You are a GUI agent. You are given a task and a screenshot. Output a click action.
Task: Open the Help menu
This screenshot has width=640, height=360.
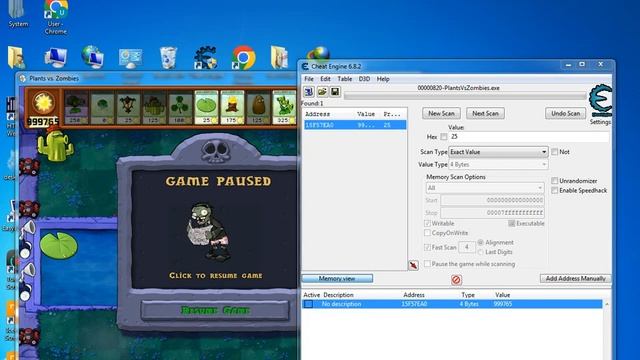(x=383, y=79)
